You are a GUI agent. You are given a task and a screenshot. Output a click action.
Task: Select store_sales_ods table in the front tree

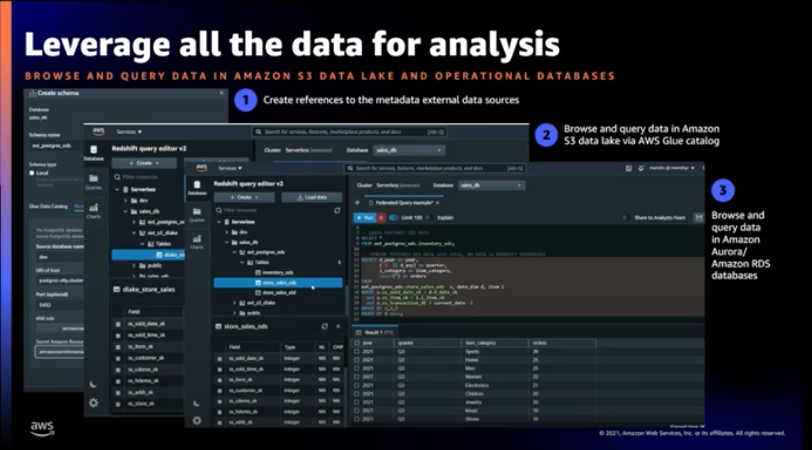pyautogui.click(x=278, y=283)
